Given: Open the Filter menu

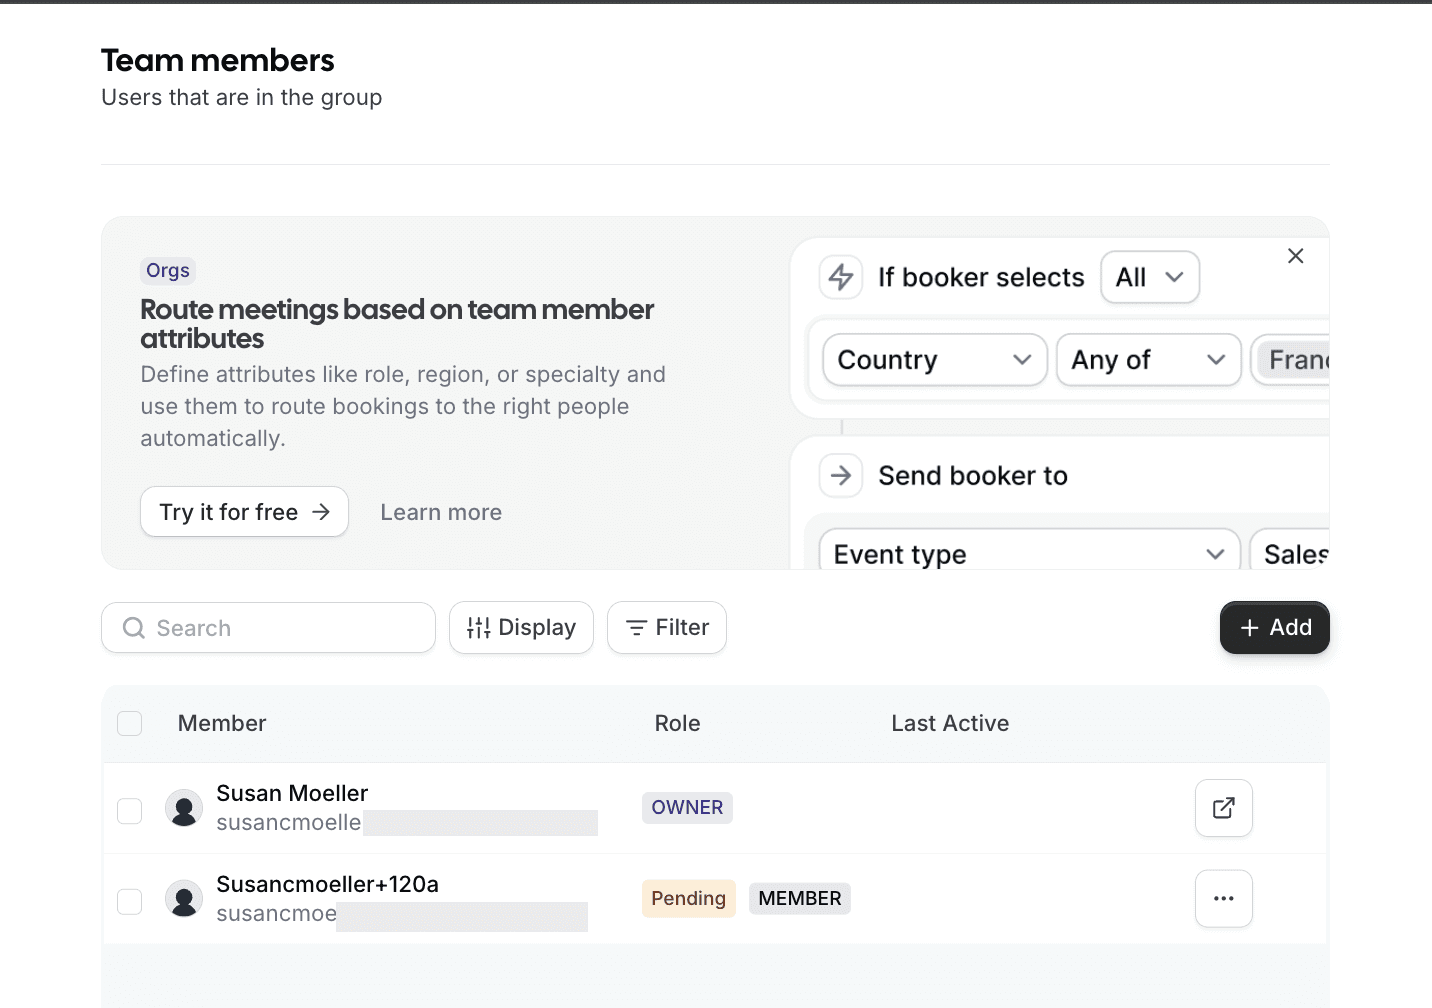Looking at the screenshot, I should (x=667, y=628).
